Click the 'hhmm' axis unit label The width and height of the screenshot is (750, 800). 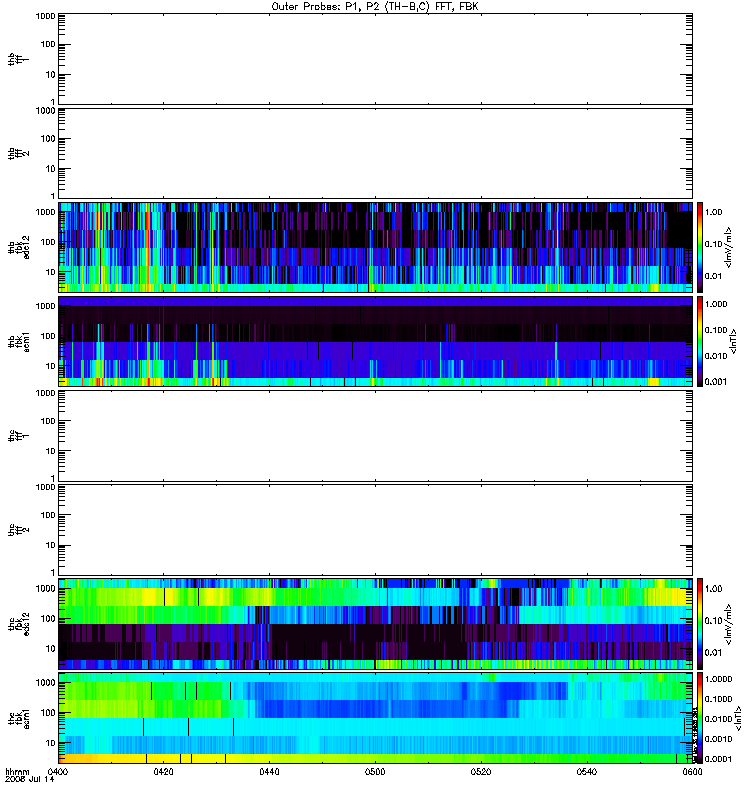(x=17, y=771)
